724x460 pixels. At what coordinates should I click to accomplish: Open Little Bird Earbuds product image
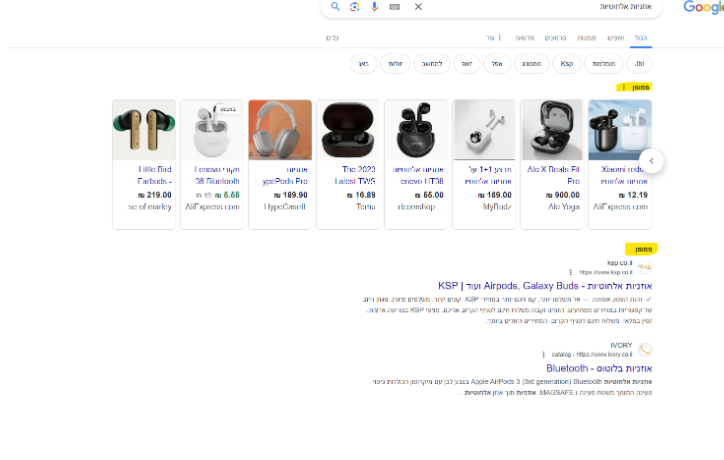(x=144, y=130)
